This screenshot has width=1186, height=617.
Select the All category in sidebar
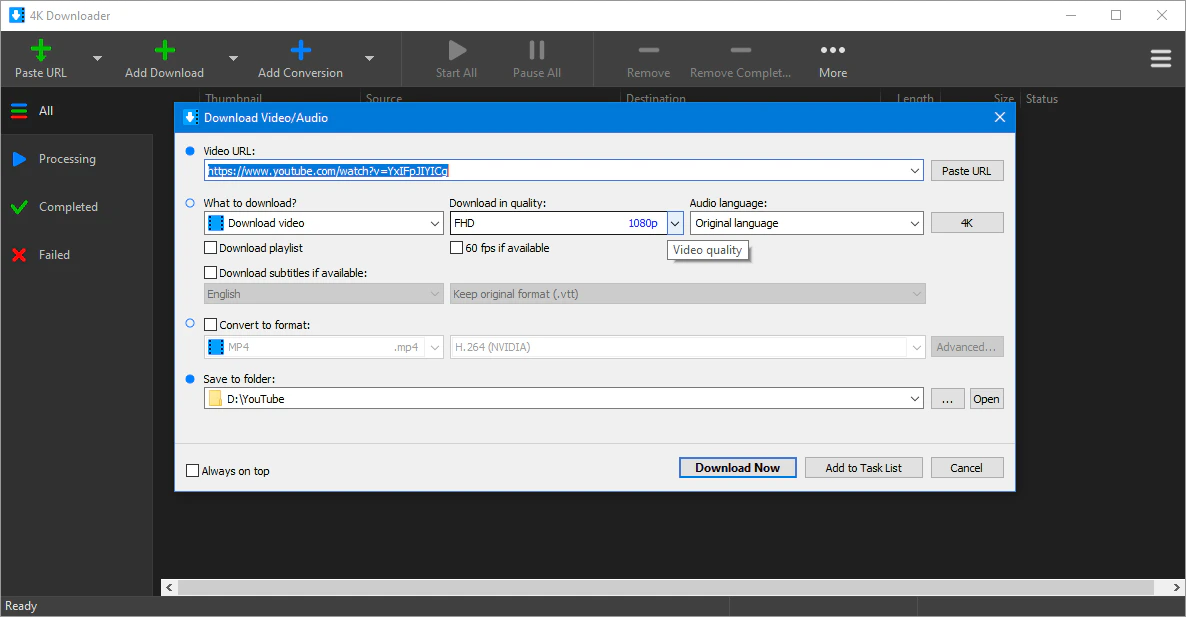tap(46, 111)
